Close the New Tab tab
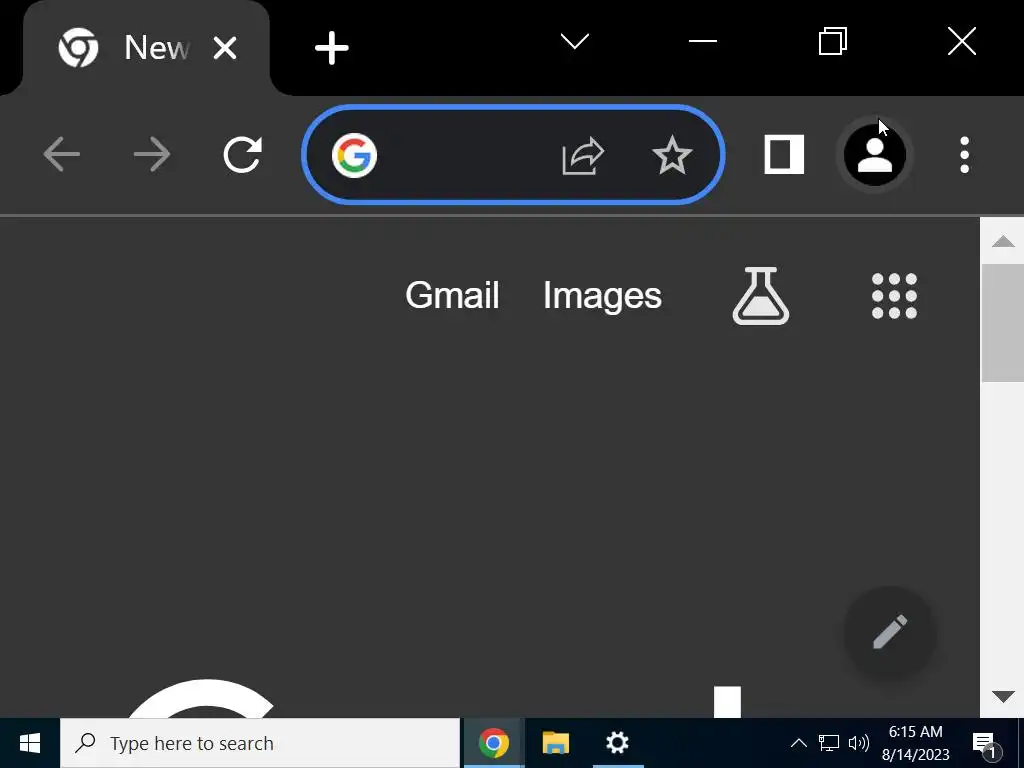1024x768 pixels. [x=225, y=48]
